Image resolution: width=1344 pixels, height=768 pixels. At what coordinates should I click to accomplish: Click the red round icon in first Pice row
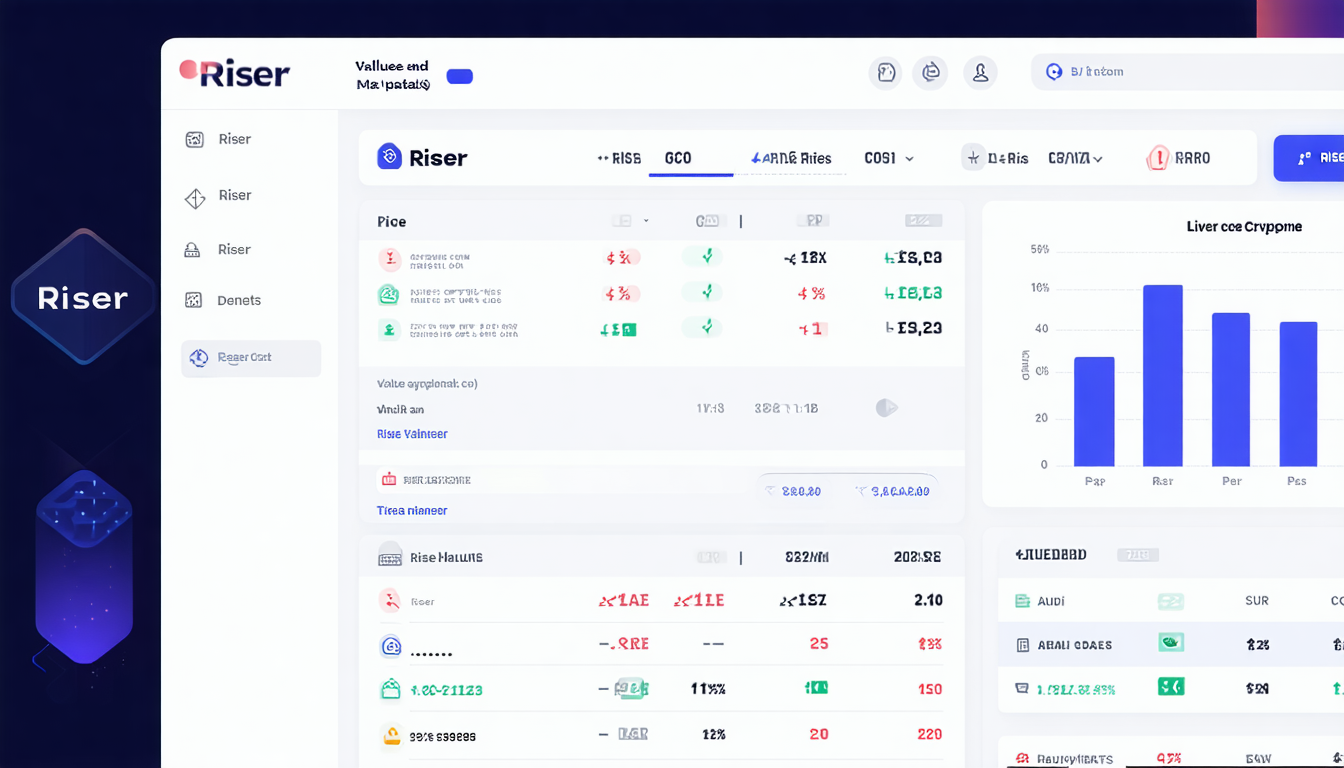tap(389, 259)
